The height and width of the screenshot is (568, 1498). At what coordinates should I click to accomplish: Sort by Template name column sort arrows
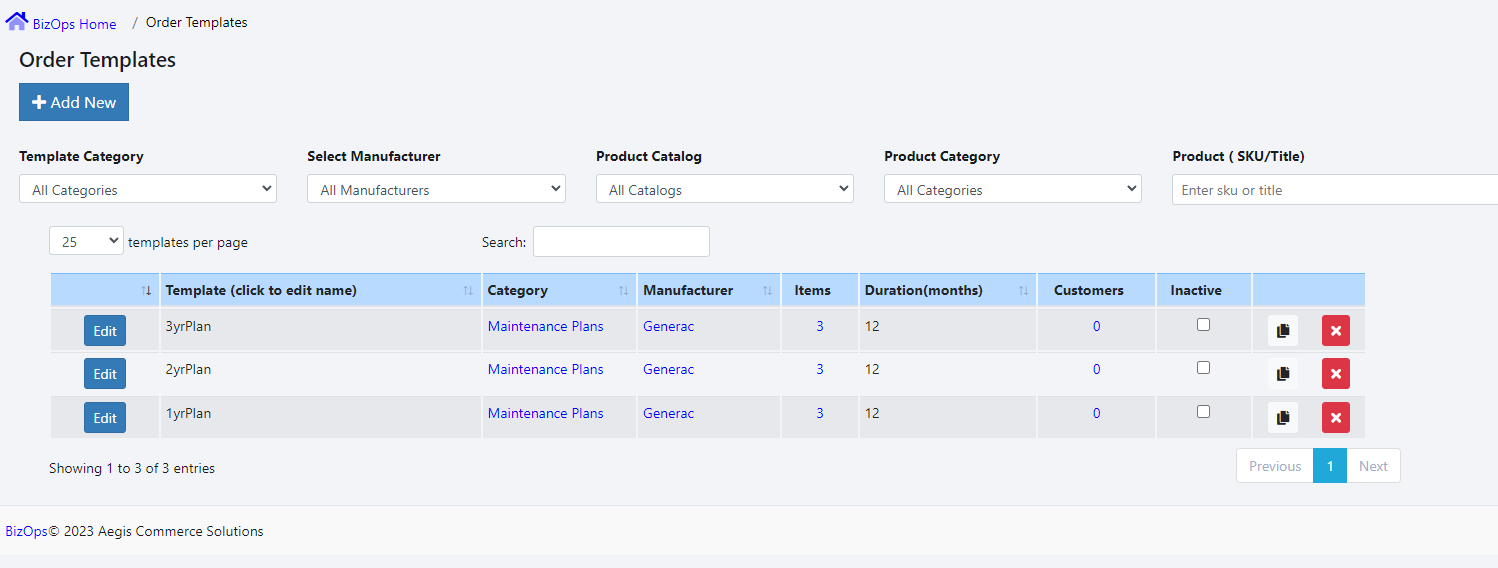pos(468,291)
